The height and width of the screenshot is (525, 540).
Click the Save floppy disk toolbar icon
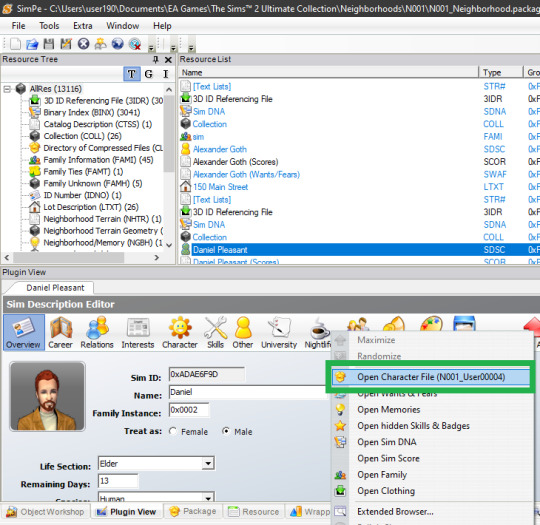point(49,44)
